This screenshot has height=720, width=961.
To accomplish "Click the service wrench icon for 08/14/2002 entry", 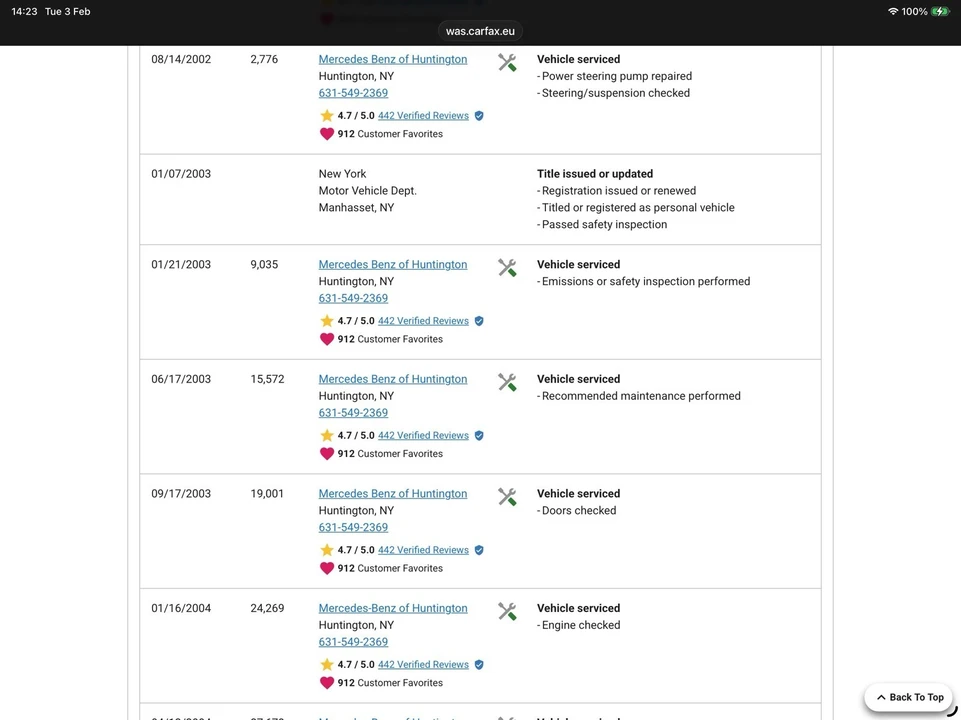I will [507, 63].
